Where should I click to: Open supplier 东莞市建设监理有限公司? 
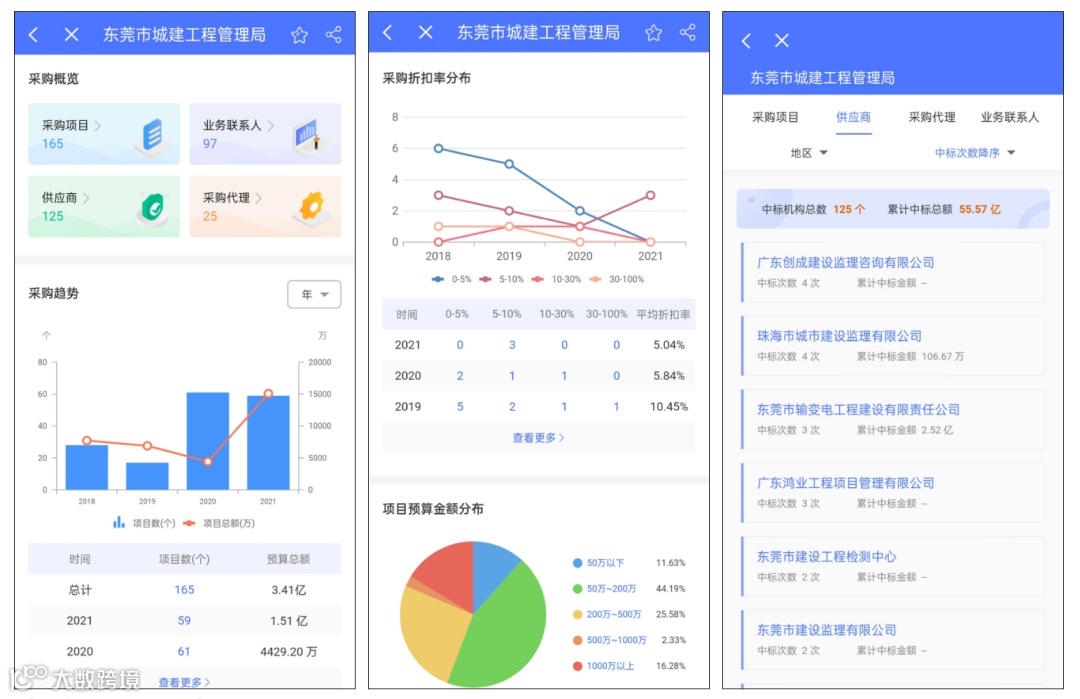(x=893, y=640)
